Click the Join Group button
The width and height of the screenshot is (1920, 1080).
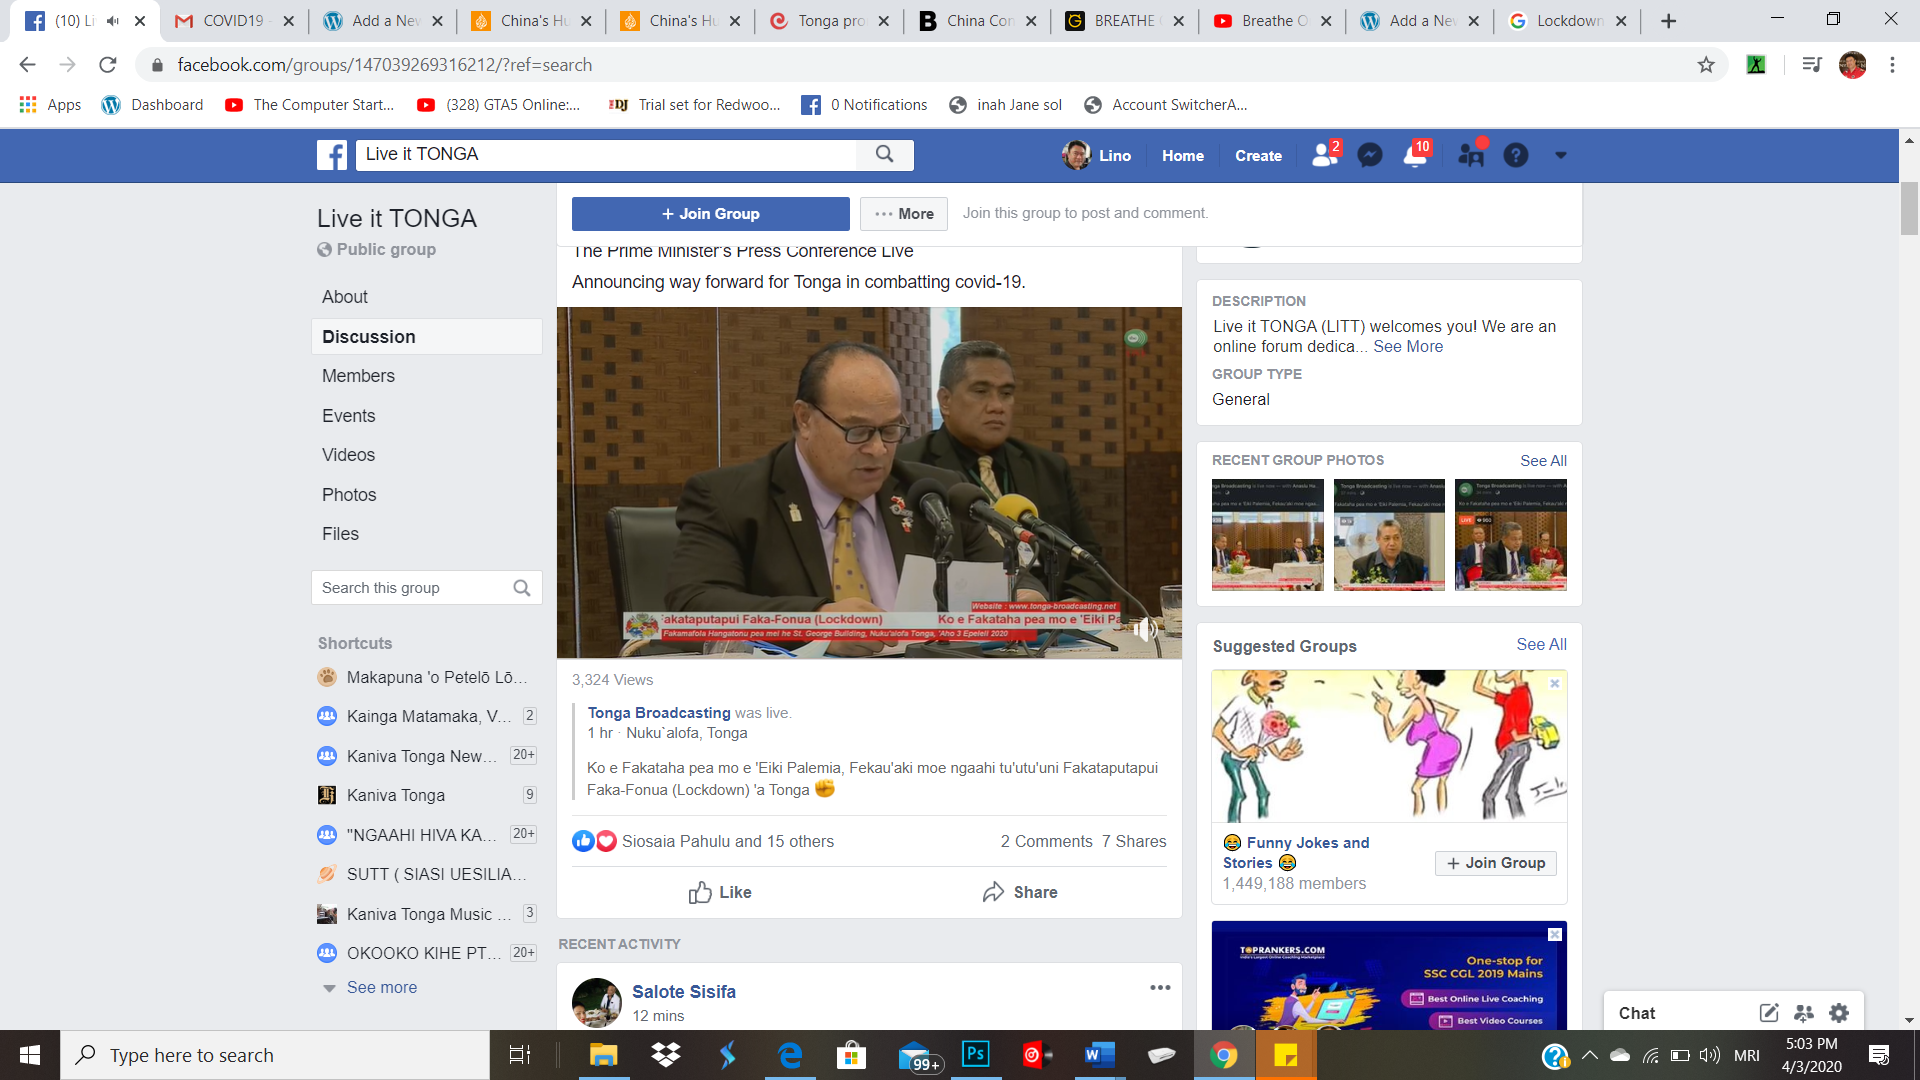coord(710,214)
